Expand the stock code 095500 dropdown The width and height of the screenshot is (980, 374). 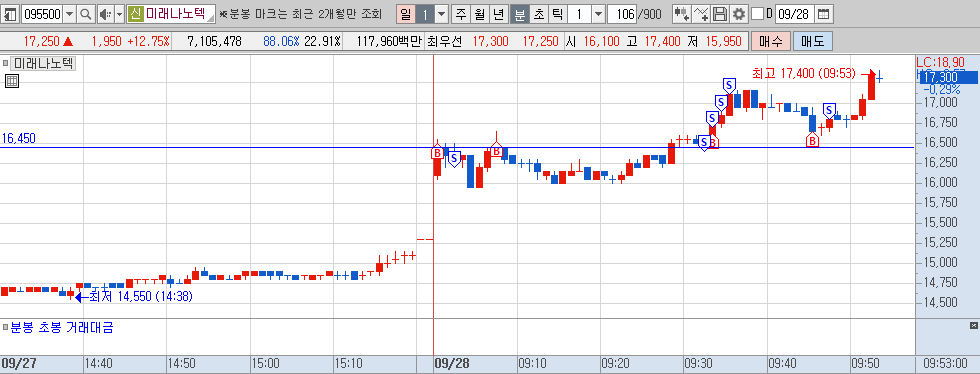pos(69,14)
